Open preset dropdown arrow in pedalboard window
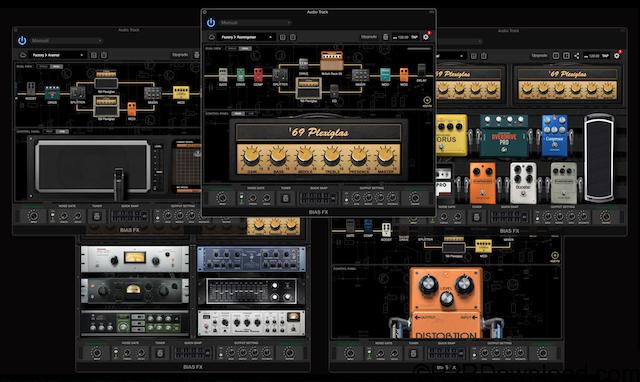 click(462, 56)
